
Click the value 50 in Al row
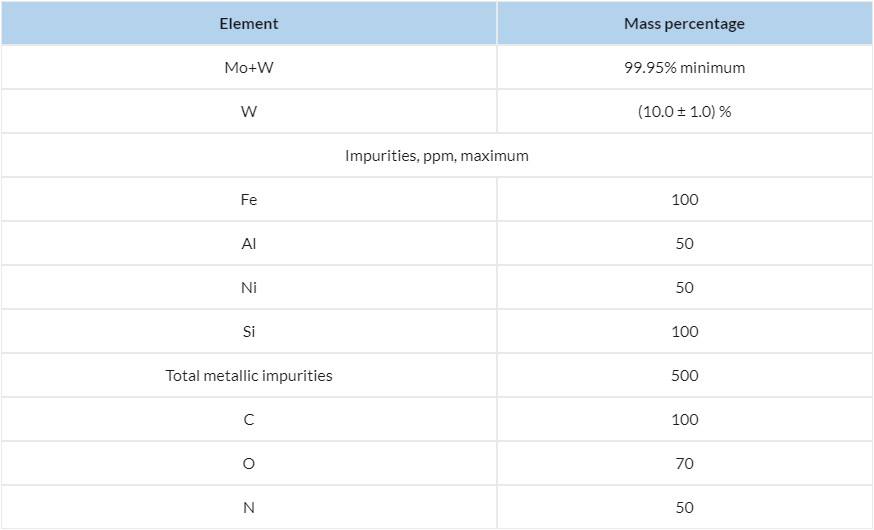pos(684,244)
